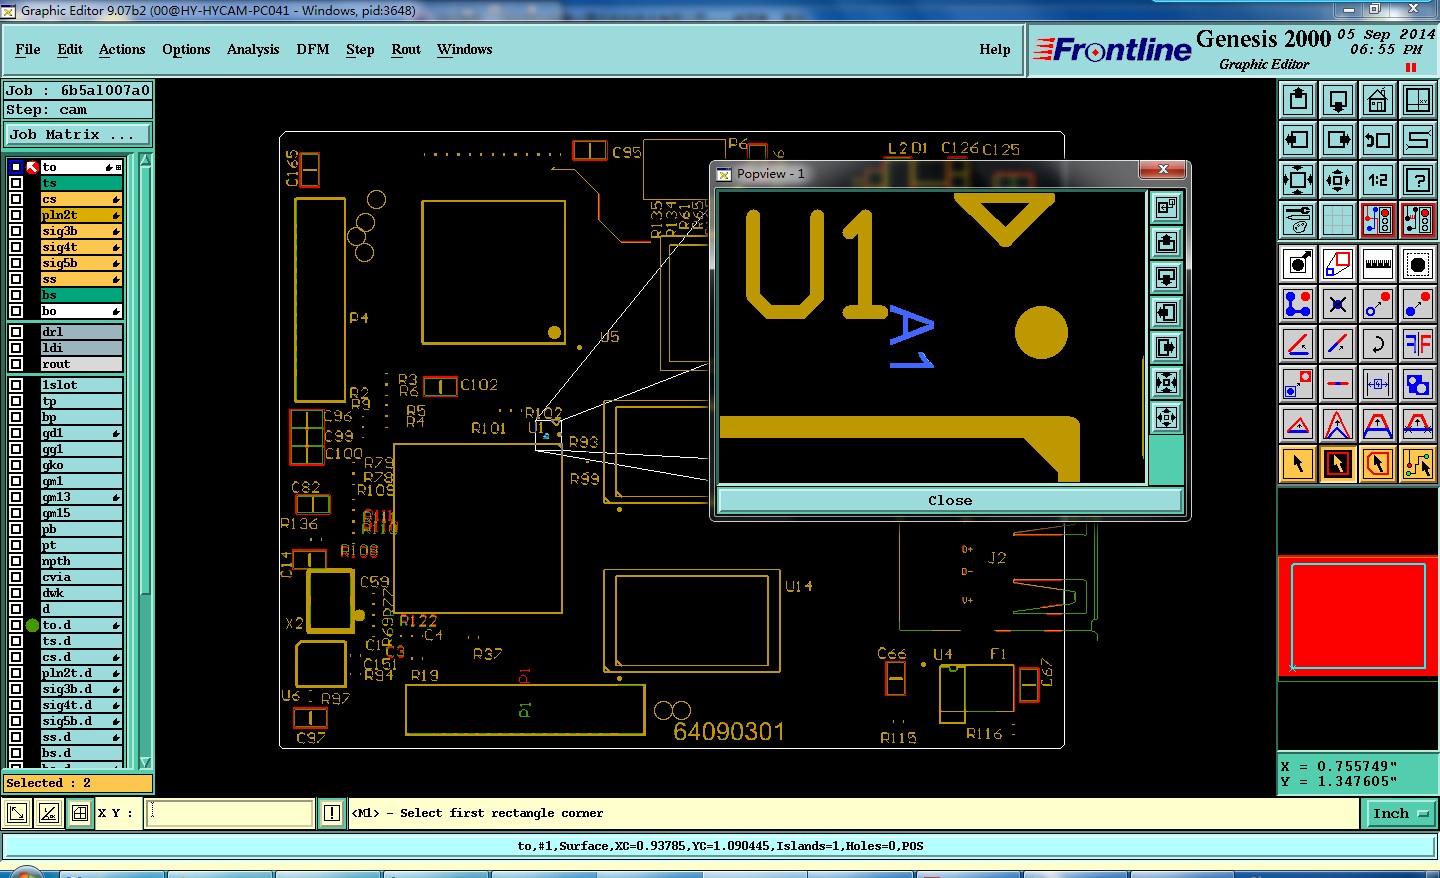Select the rotate arc arrow icon

(1378, 344)
